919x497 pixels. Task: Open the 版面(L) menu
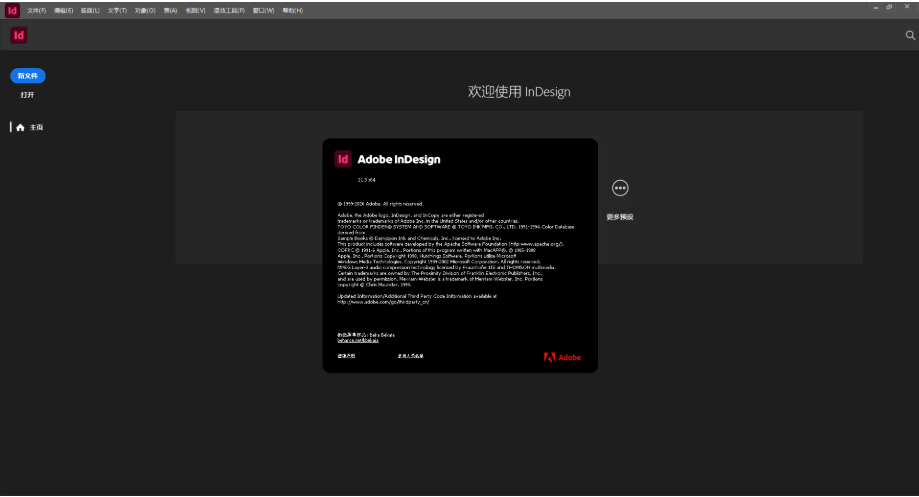90,11
